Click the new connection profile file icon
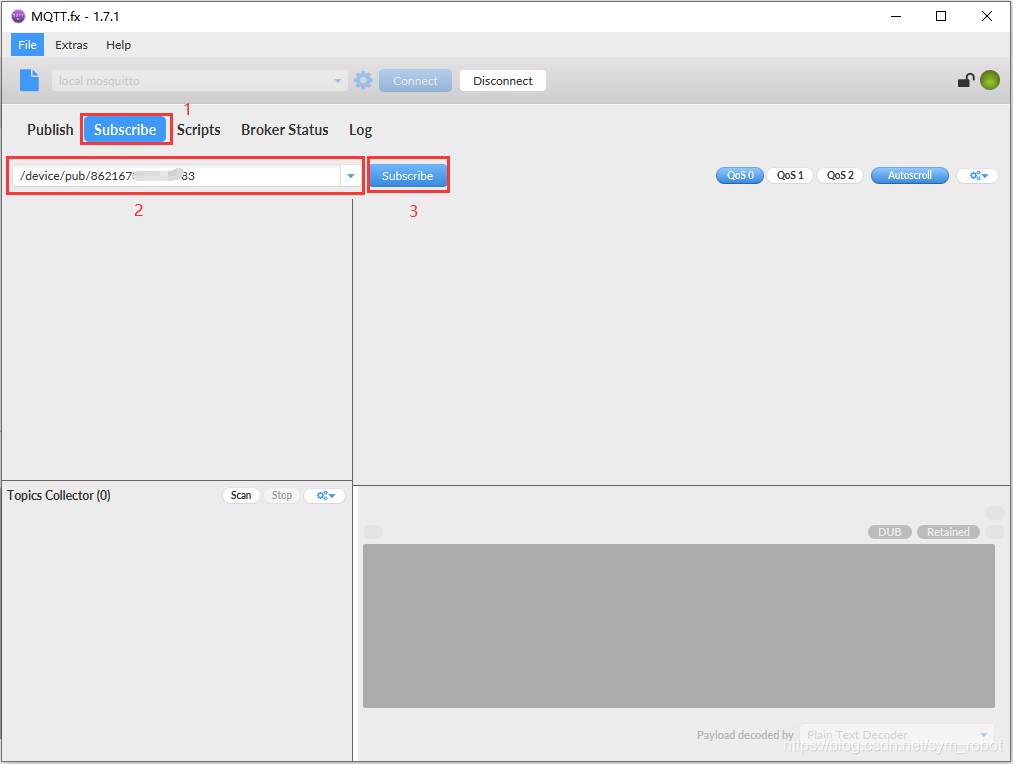 coord(29,80)
